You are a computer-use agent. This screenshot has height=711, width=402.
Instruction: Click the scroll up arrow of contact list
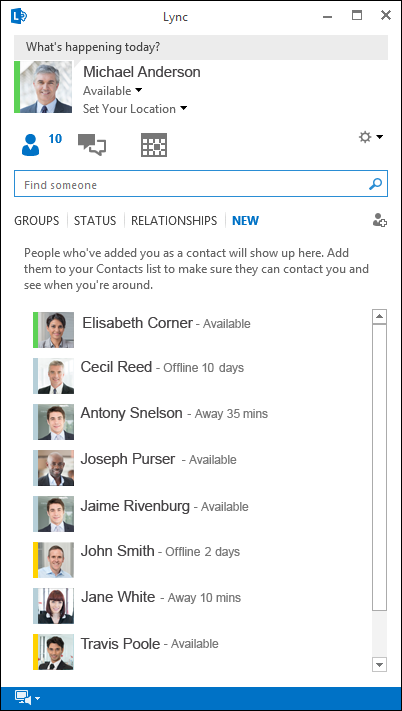coord(379,317)
